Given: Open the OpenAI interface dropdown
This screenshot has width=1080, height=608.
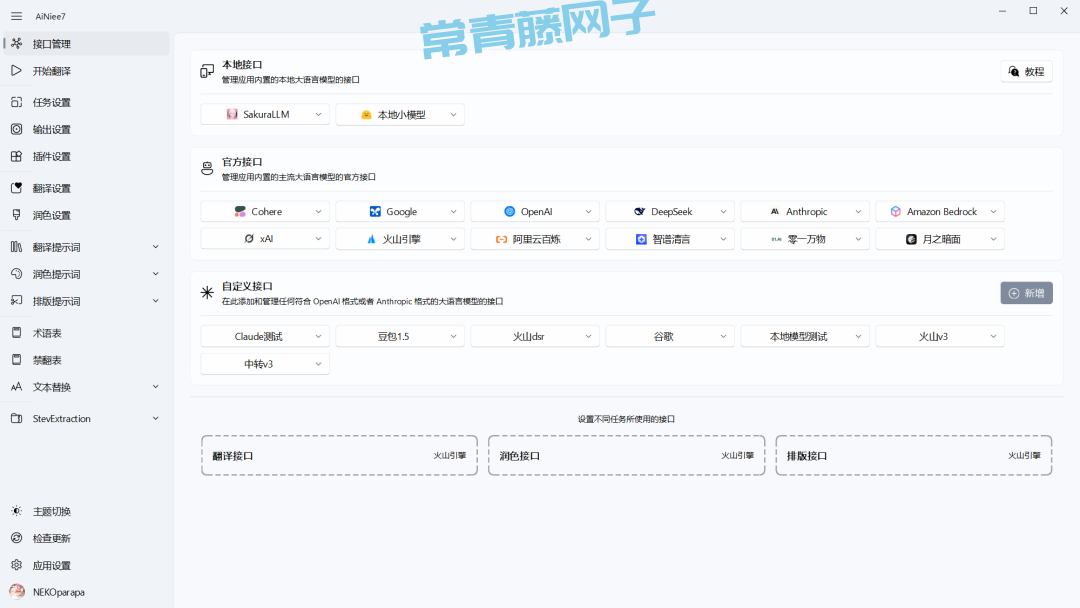Looking at the screenshot, I should point(535,211).
